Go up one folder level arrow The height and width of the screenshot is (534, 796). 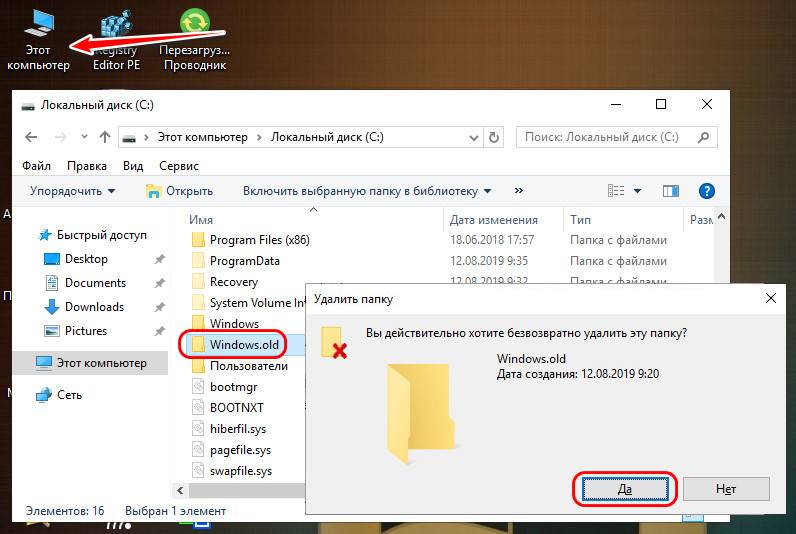(x=105, y=137)
